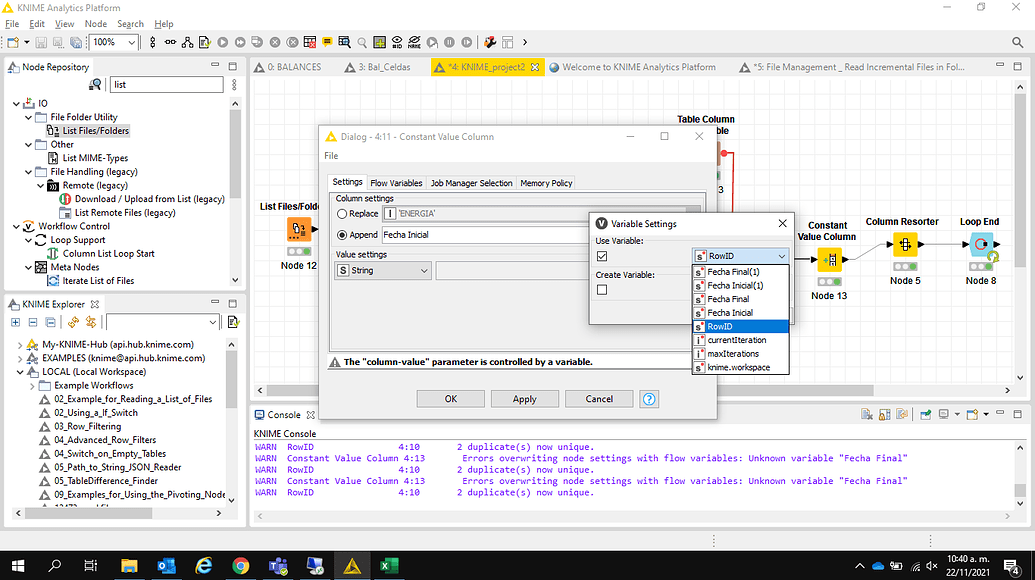Open the Use Variable dropdown
The image size is (1035, 580).
coord(784,255)
